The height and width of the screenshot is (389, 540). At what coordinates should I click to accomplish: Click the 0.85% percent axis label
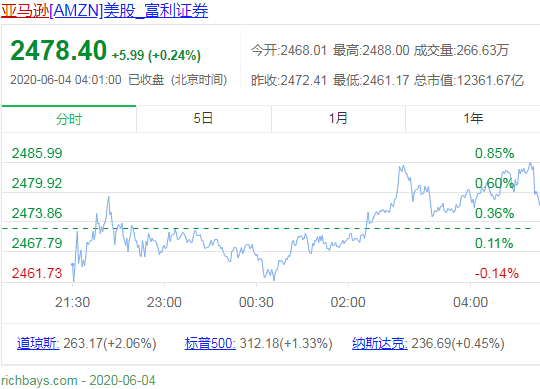pyautogui.click(x=495, y=153)
